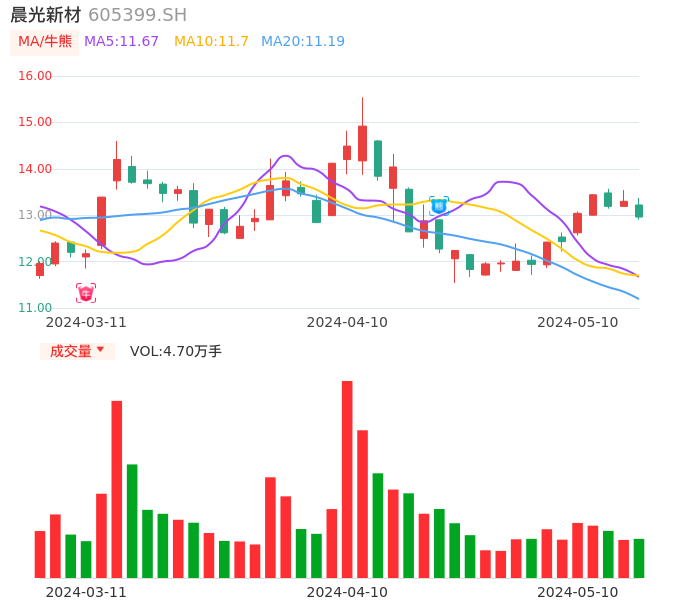Click the 2024-04-10 date label under the volume chart
The image size is (686, 606).
(x=347, y=592)
